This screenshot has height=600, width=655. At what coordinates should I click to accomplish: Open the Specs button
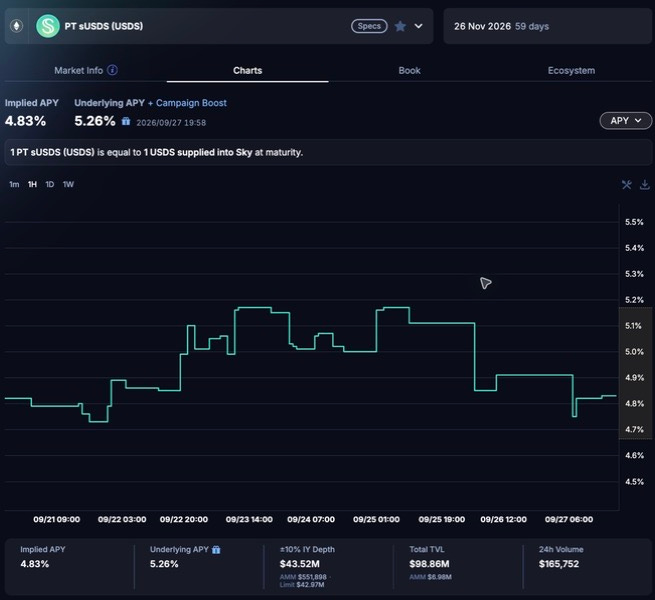tap(369, 26)
